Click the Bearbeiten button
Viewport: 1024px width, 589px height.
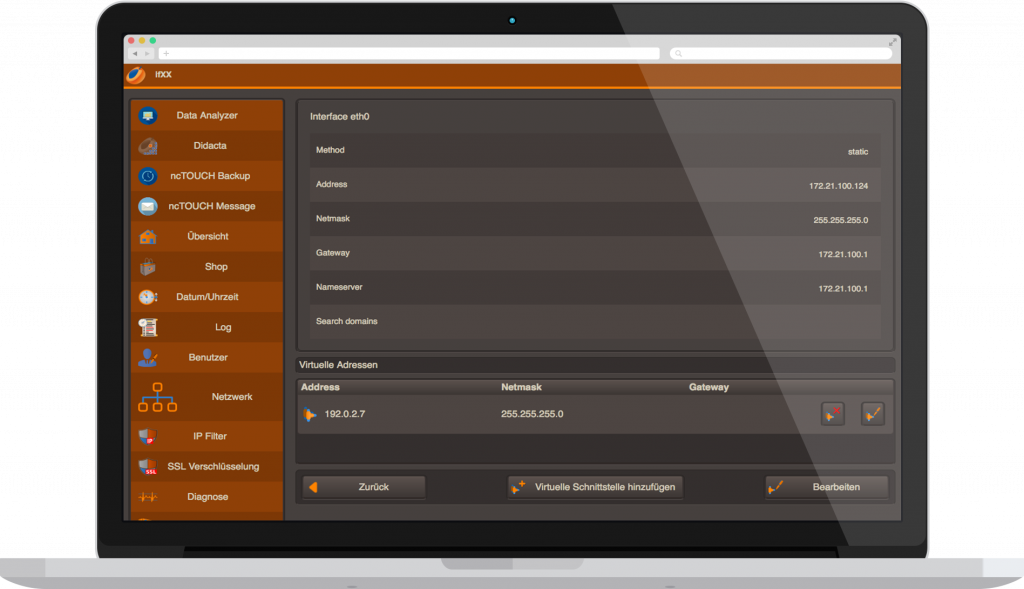pyautogui.click(x=827, y=487)
